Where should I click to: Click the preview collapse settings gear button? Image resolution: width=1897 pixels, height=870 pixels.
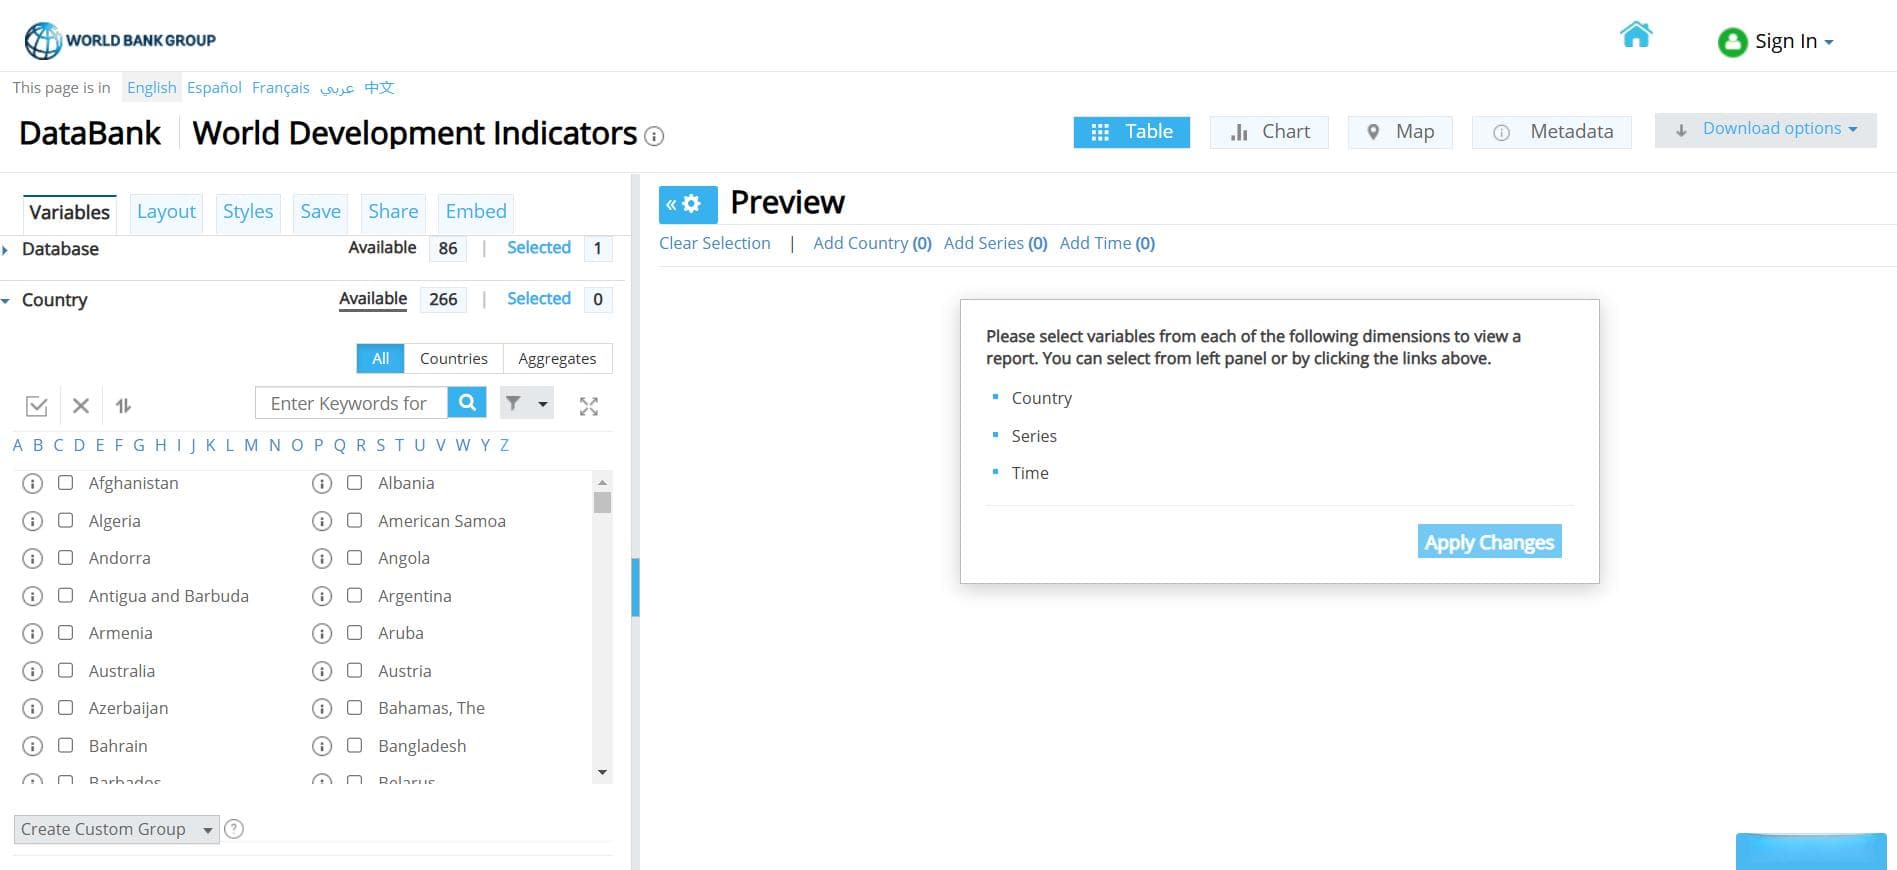point(688,204)
